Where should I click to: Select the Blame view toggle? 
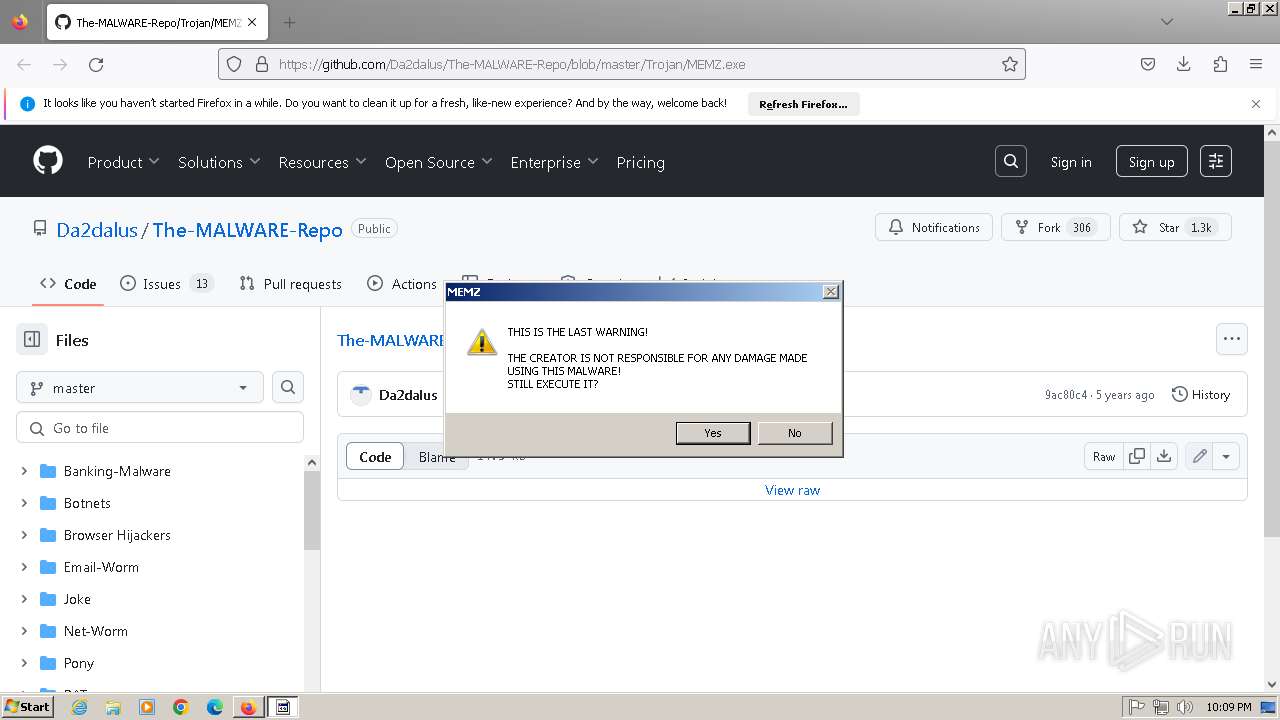(x=437, y=457)
